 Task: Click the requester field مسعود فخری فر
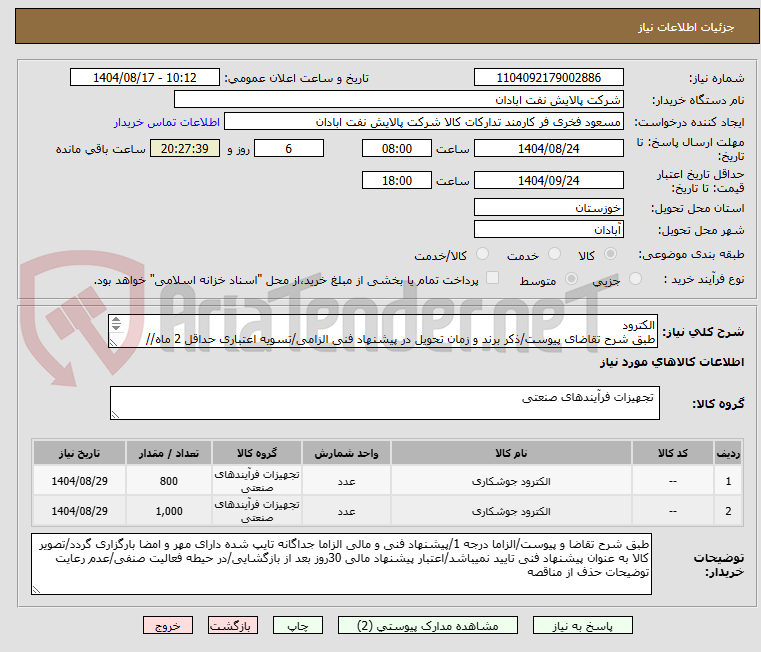(423, 122)
